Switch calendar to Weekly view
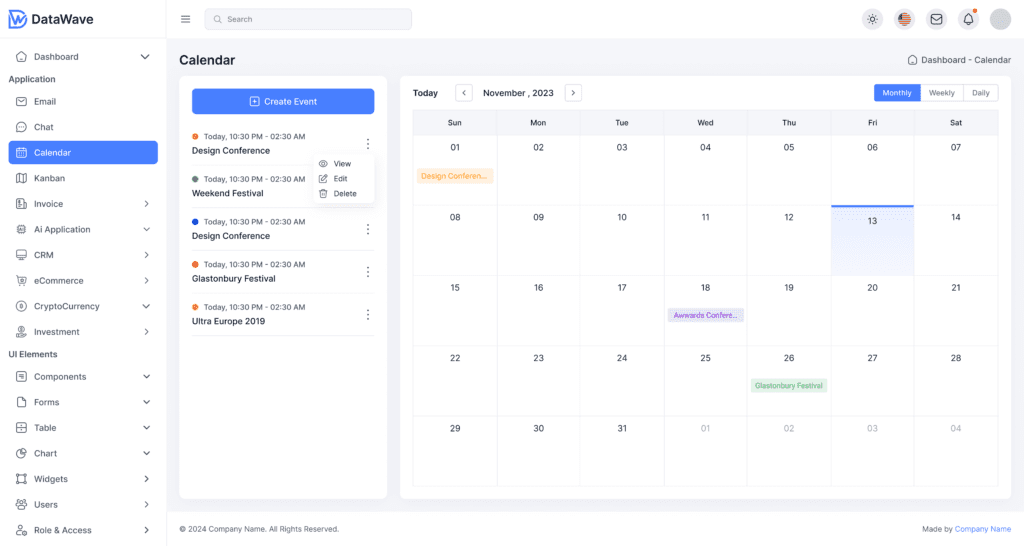 (x=941, y=93)
